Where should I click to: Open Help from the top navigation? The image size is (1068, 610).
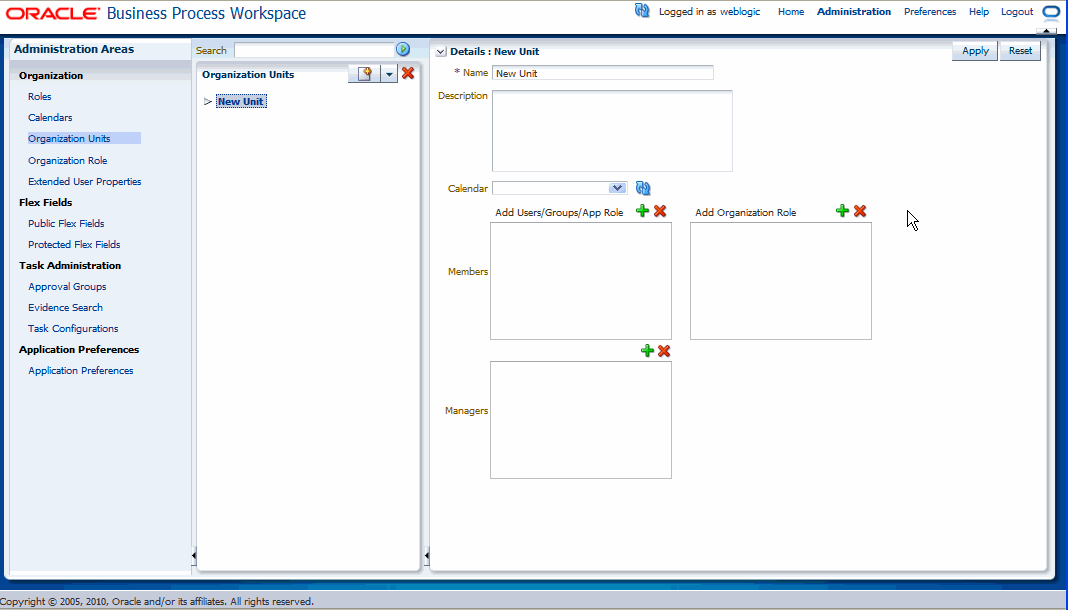[x=979, y=12]
